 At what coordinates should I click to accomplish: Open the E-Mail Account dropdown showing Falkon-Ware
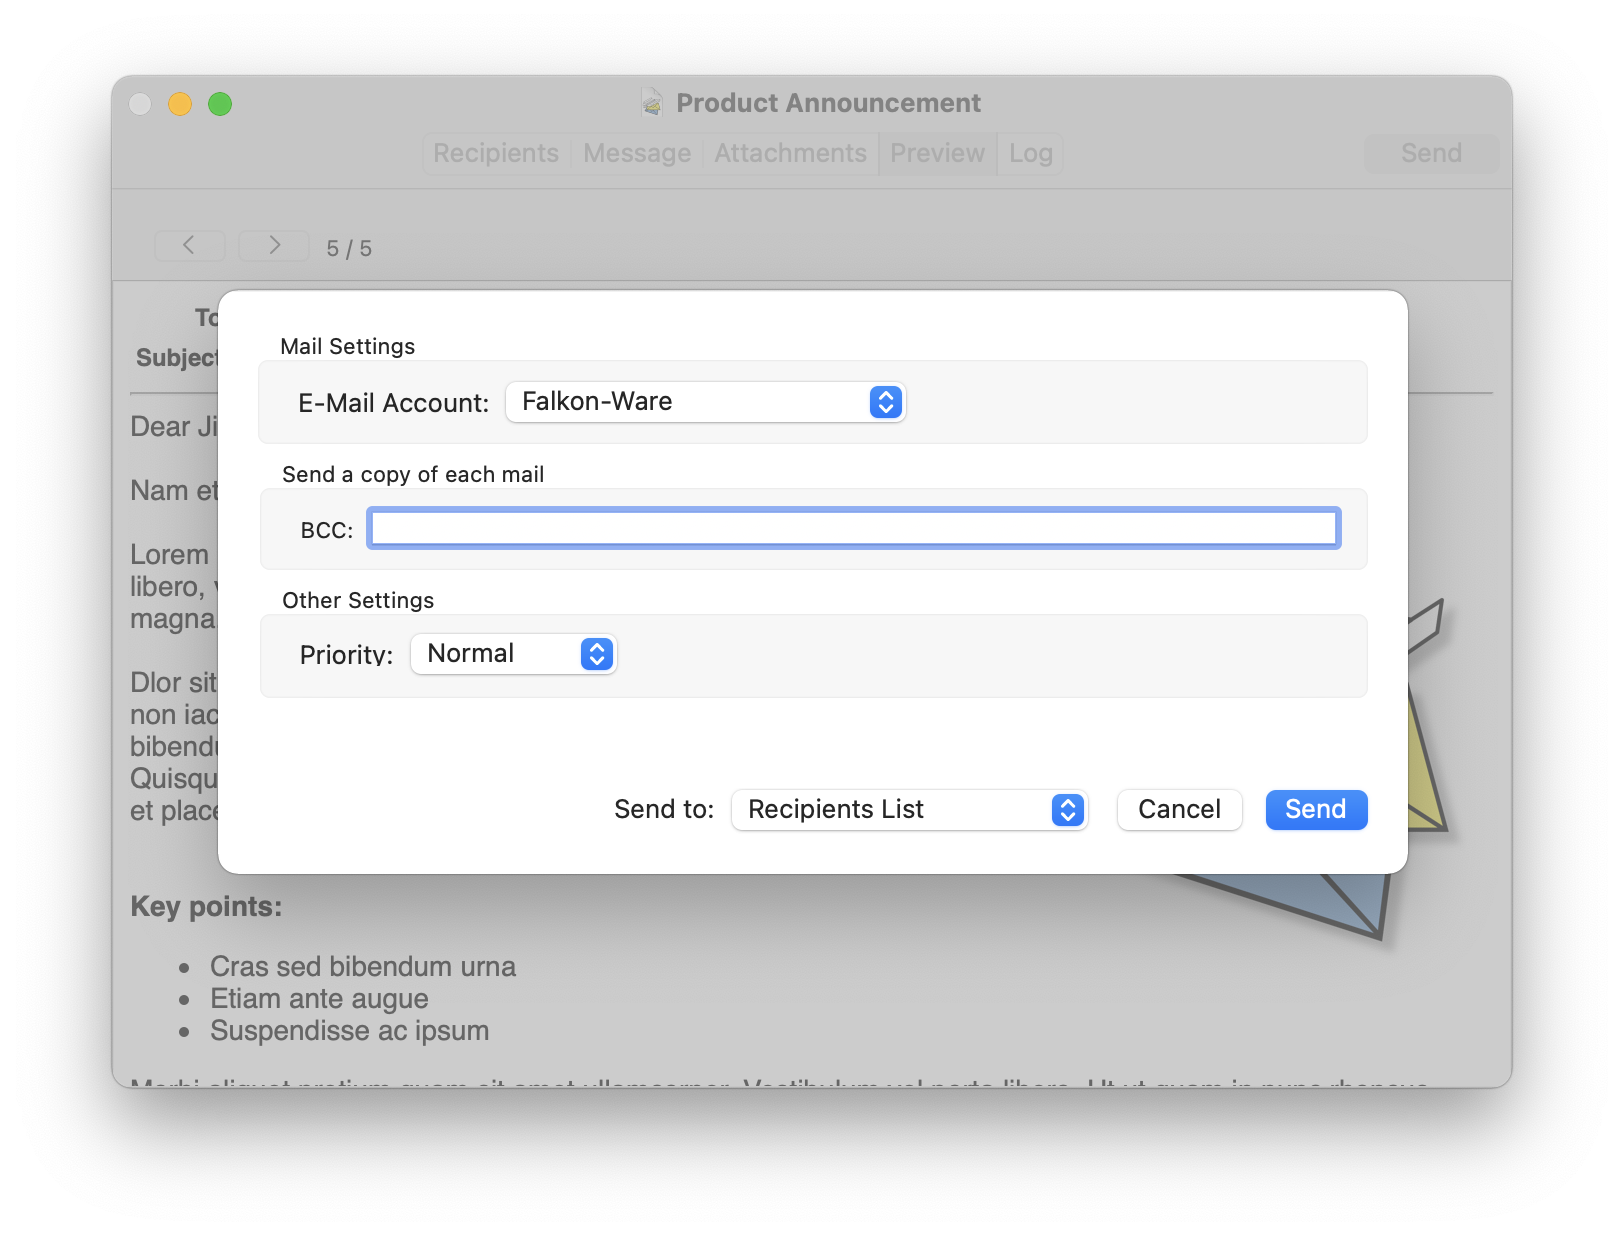point(705,402)
